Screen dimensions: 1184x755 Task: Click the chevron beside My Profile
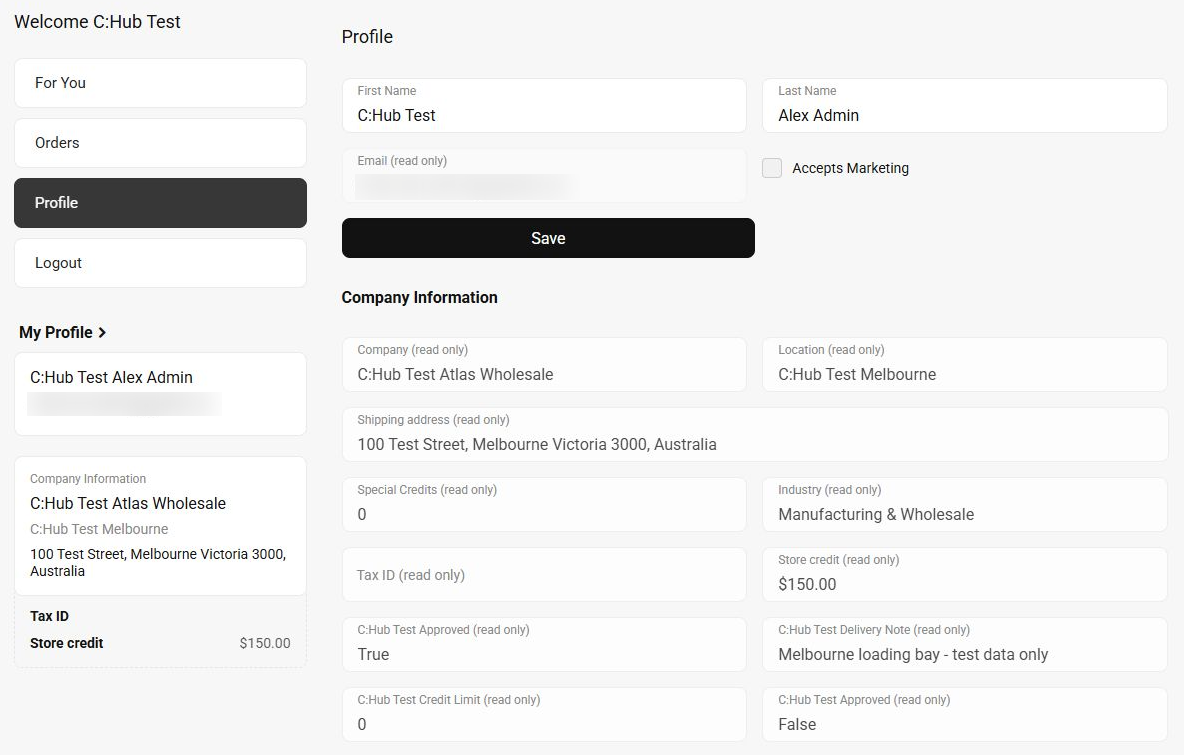point(102,333)
